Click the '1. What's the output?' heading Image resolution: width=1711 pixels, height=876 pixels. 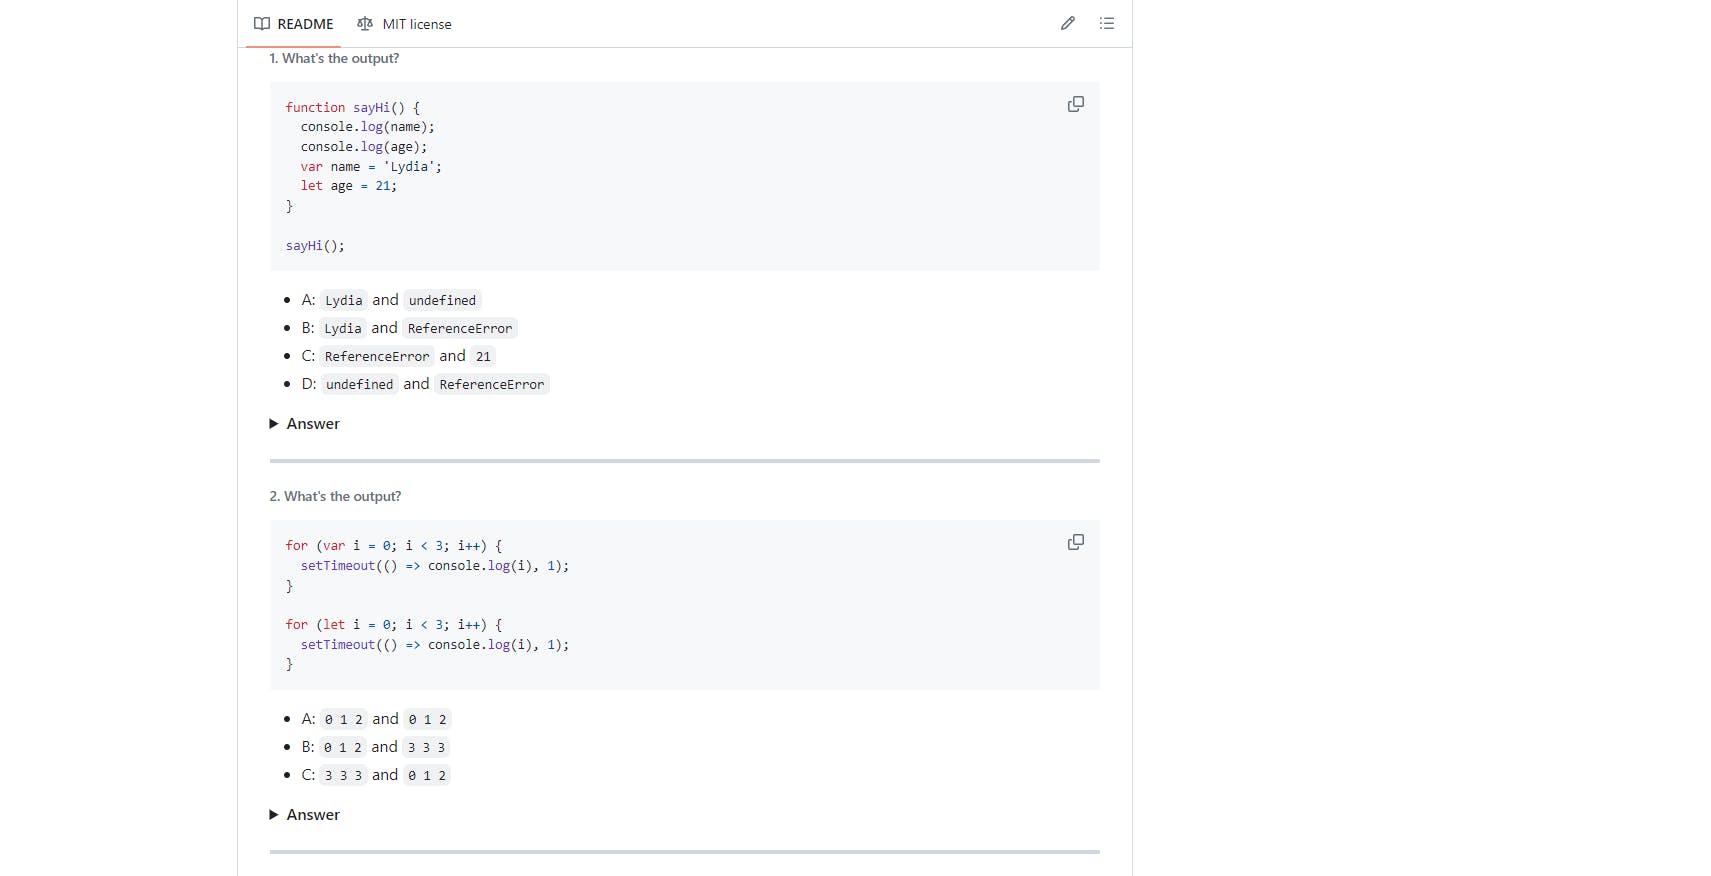(334, 59)
